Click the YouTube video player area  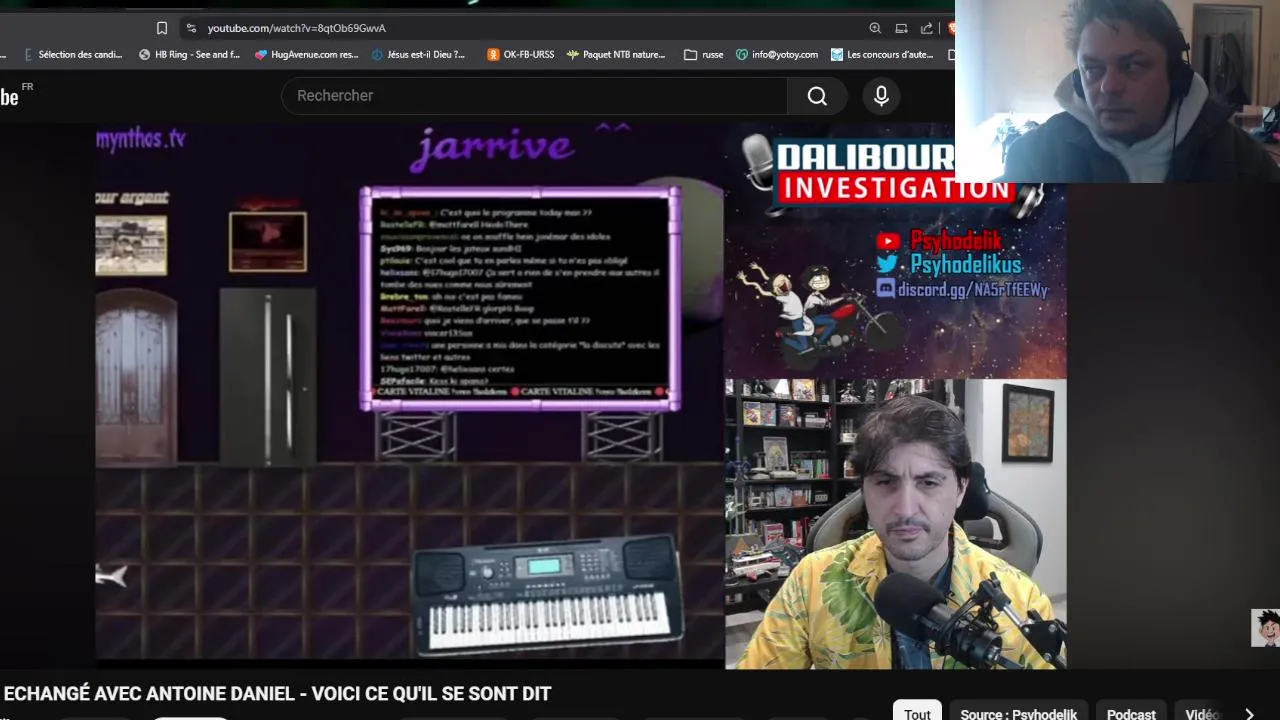click(580, 395)
